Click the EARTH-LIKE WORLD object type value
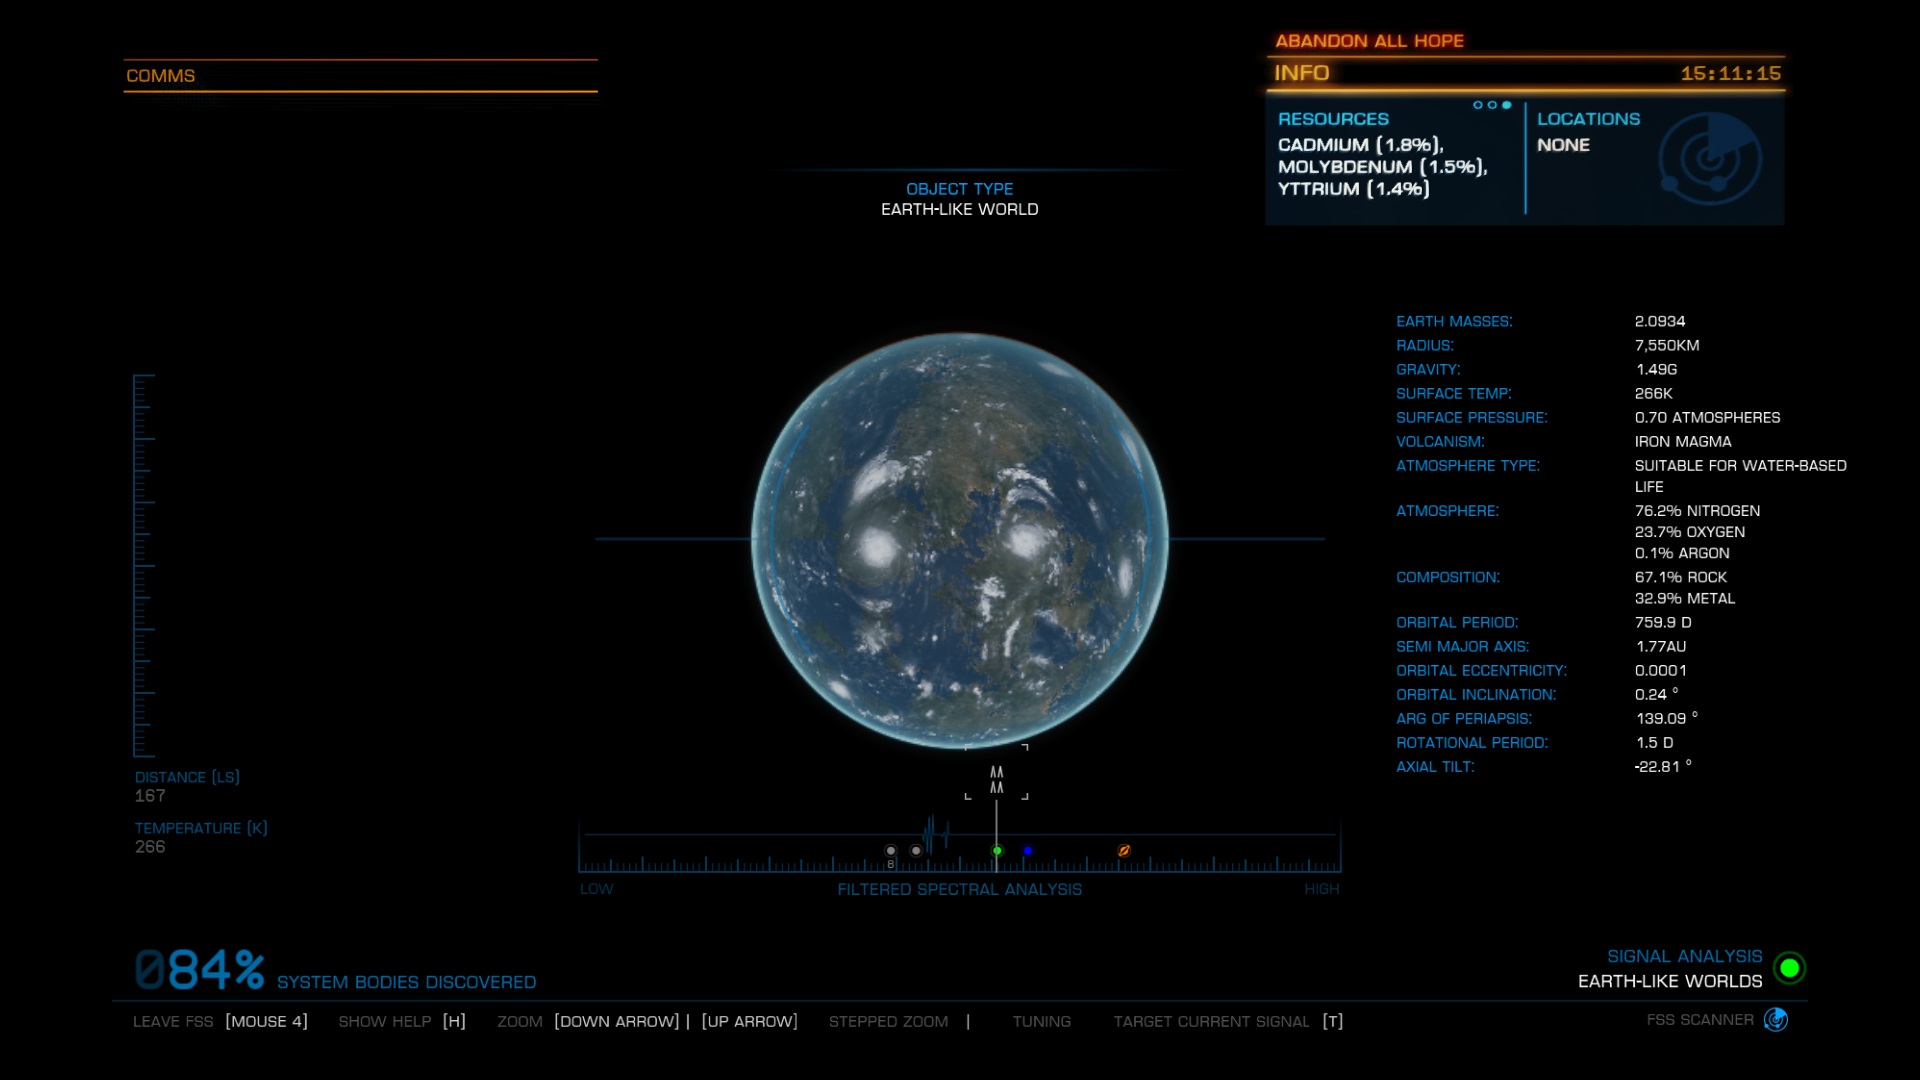The width and height of the screenshot is (1920, 1080). (x=959, y=209)
